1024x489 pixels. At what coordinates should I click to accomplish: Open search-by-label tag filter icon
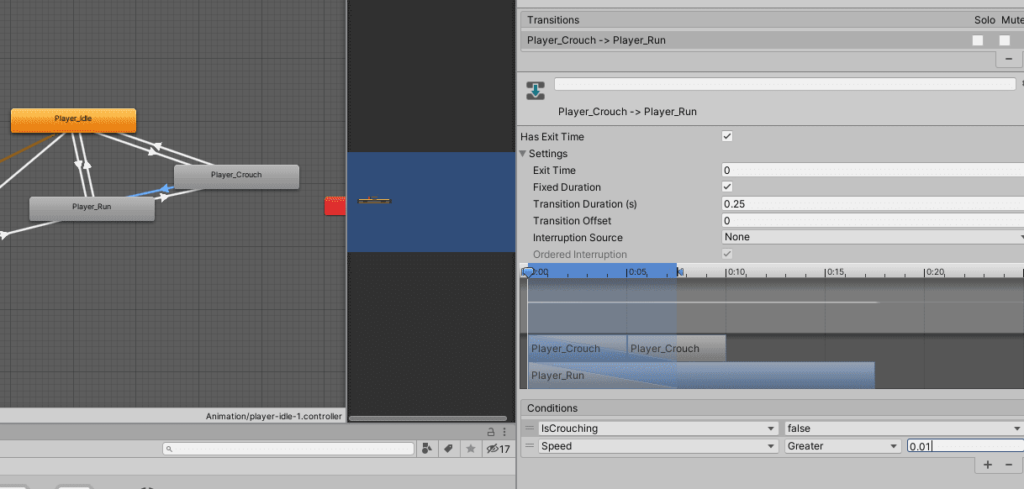point(449,449)
